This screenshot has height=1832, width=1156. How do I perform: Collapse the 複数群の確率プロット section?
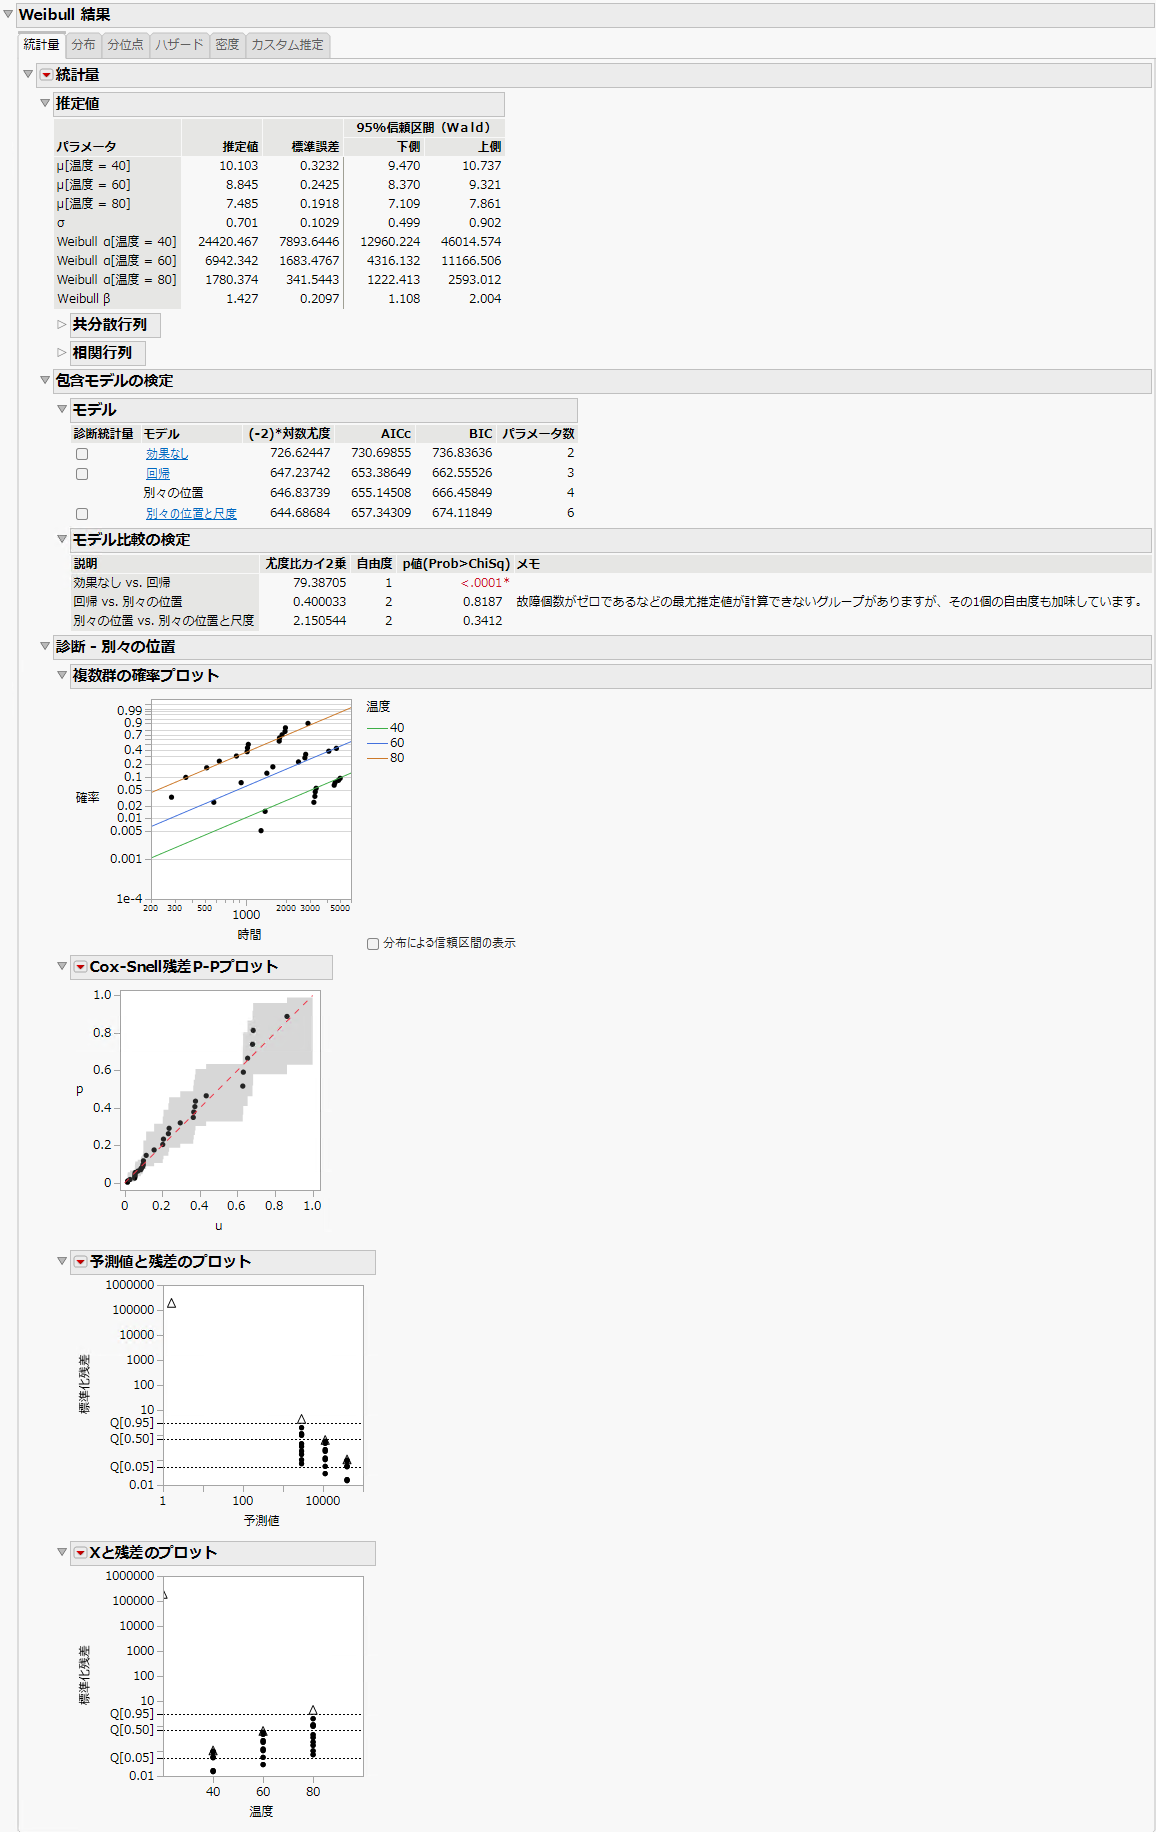coord(62,675)
